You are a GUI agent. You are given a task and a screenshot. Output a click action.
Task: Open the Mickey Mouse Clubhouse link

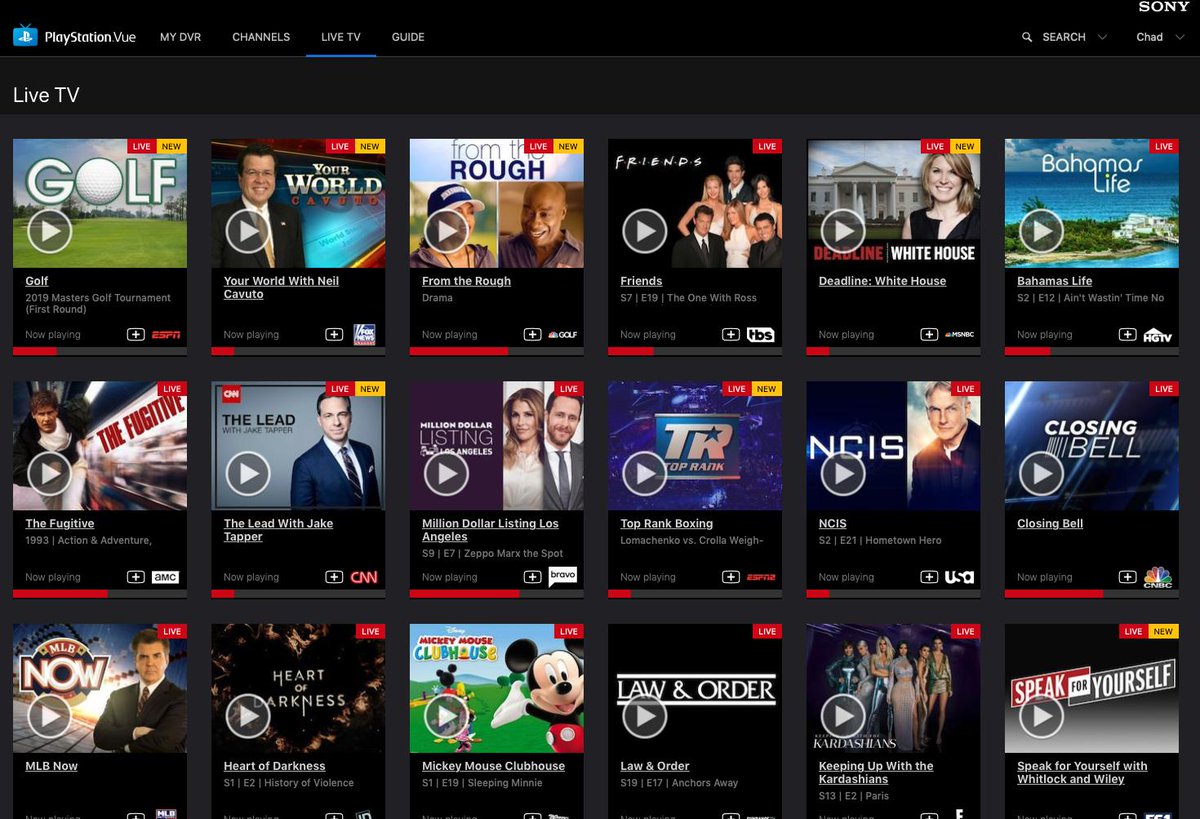click(x=493, y=766)
